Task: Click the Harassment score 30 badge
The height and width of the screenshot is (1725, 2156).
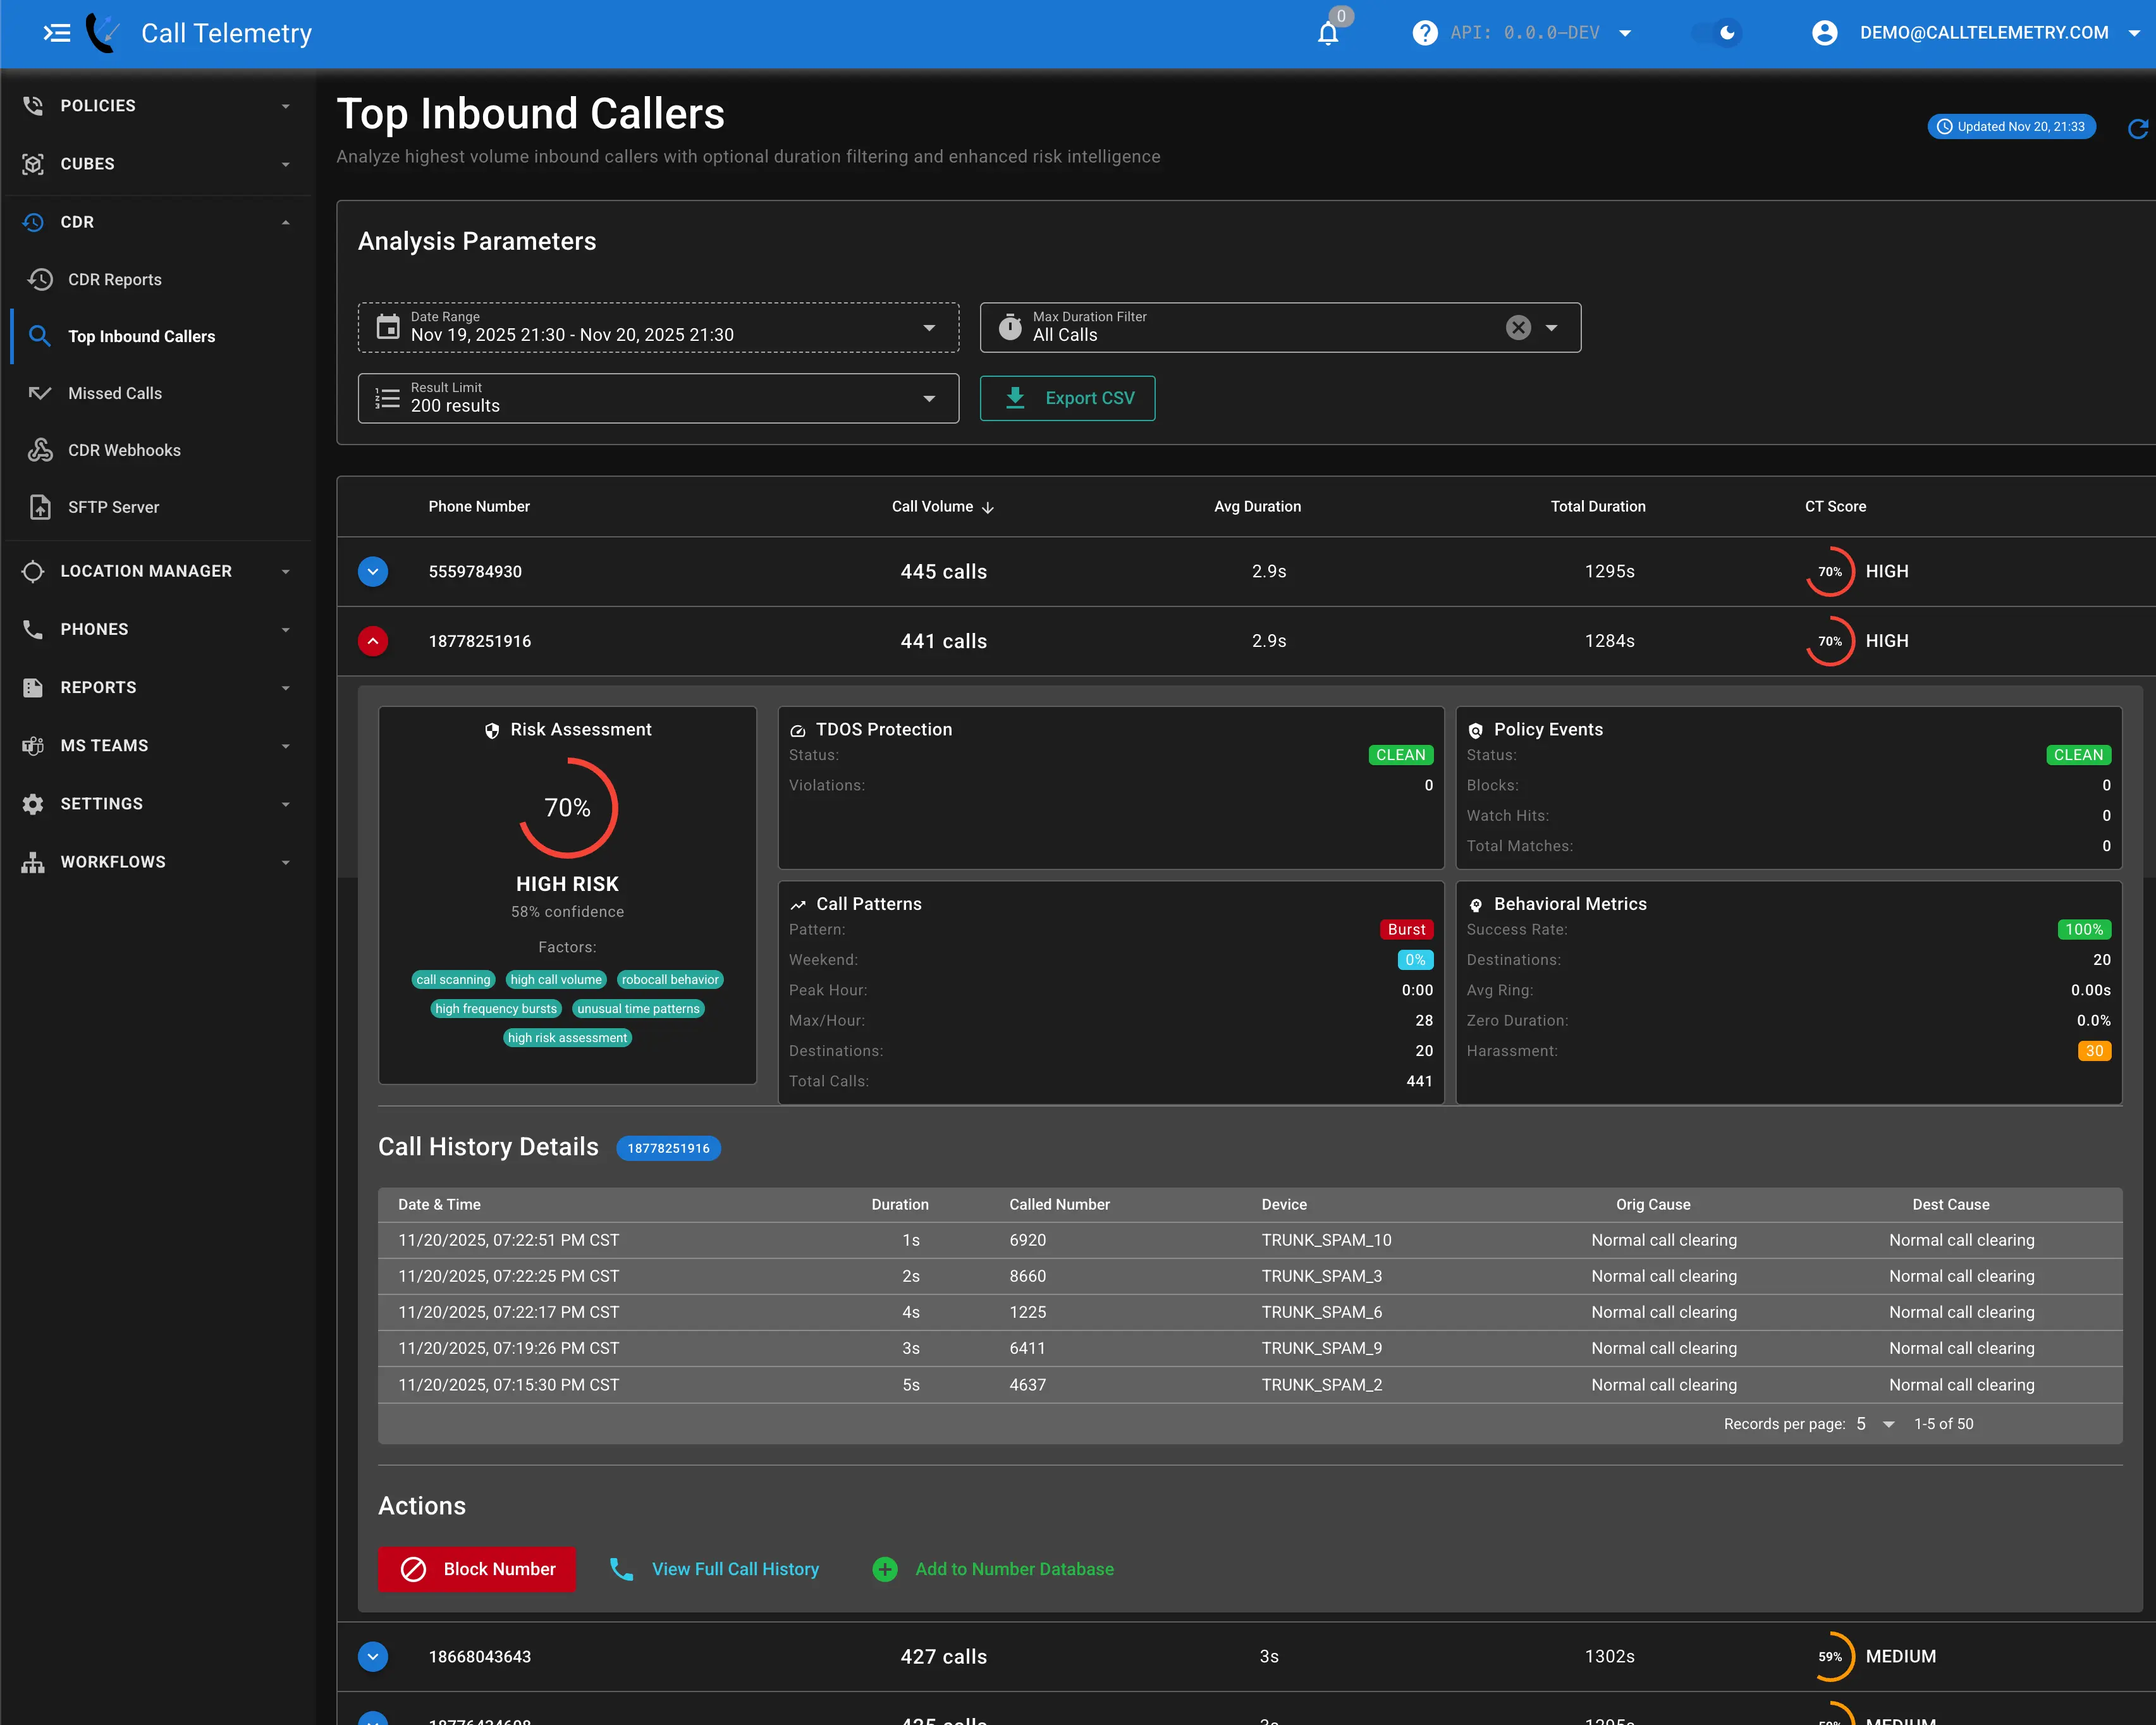Action: [x=2094, y=1051]
